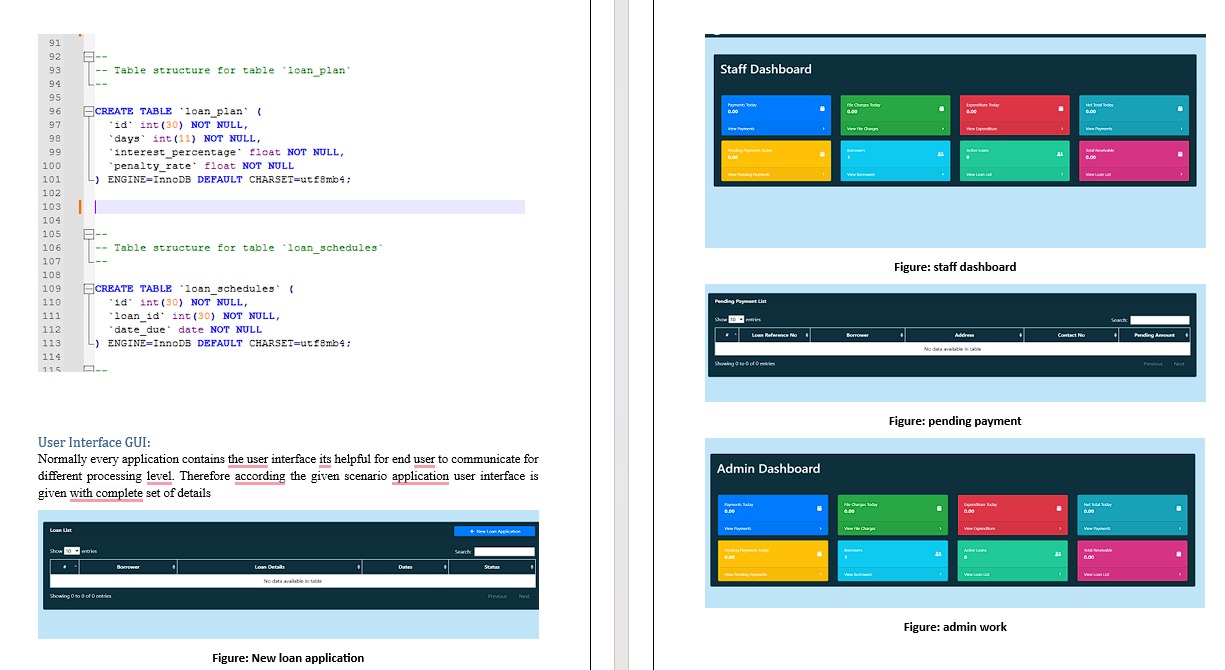Click the Loan List search input field
The width and height of the screenshot is (1225, 670).
504,551
